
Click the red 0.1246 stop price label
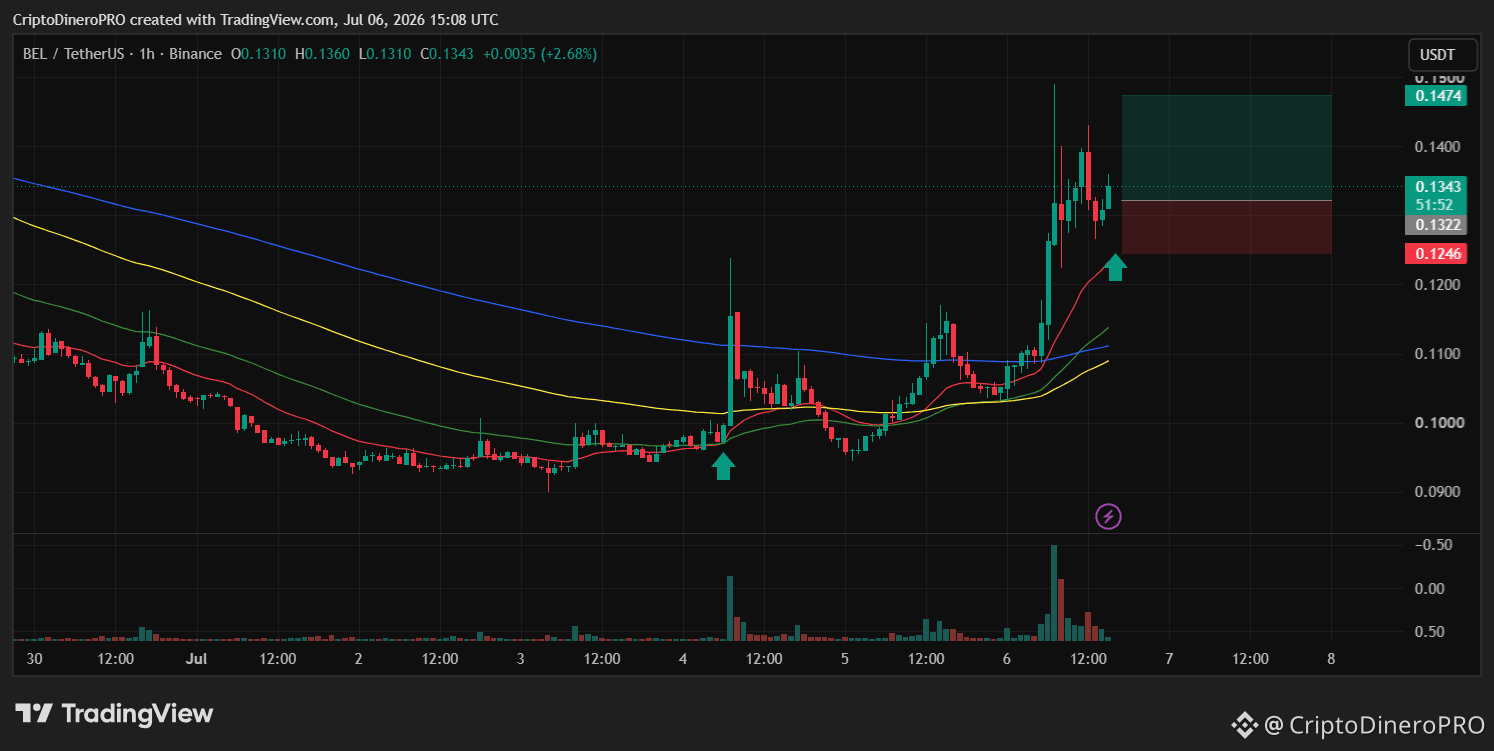(1435, 254)
